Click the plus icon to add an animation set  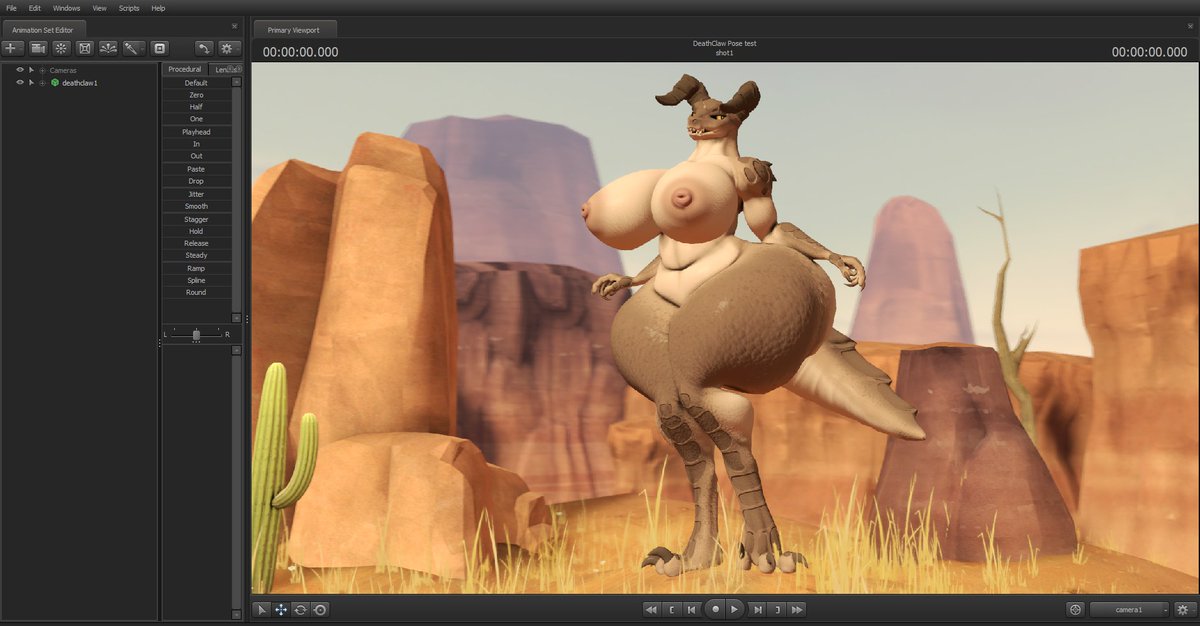[12, 48]
